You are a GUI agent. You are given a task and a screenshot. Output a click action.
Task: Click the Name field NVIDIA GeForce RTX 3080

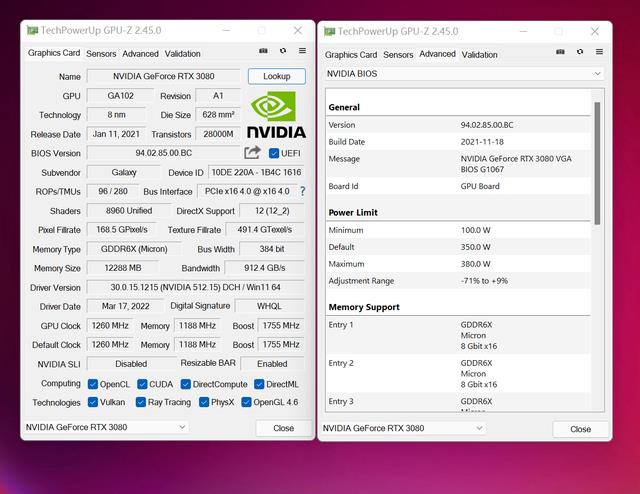click(x=163, y=76)
